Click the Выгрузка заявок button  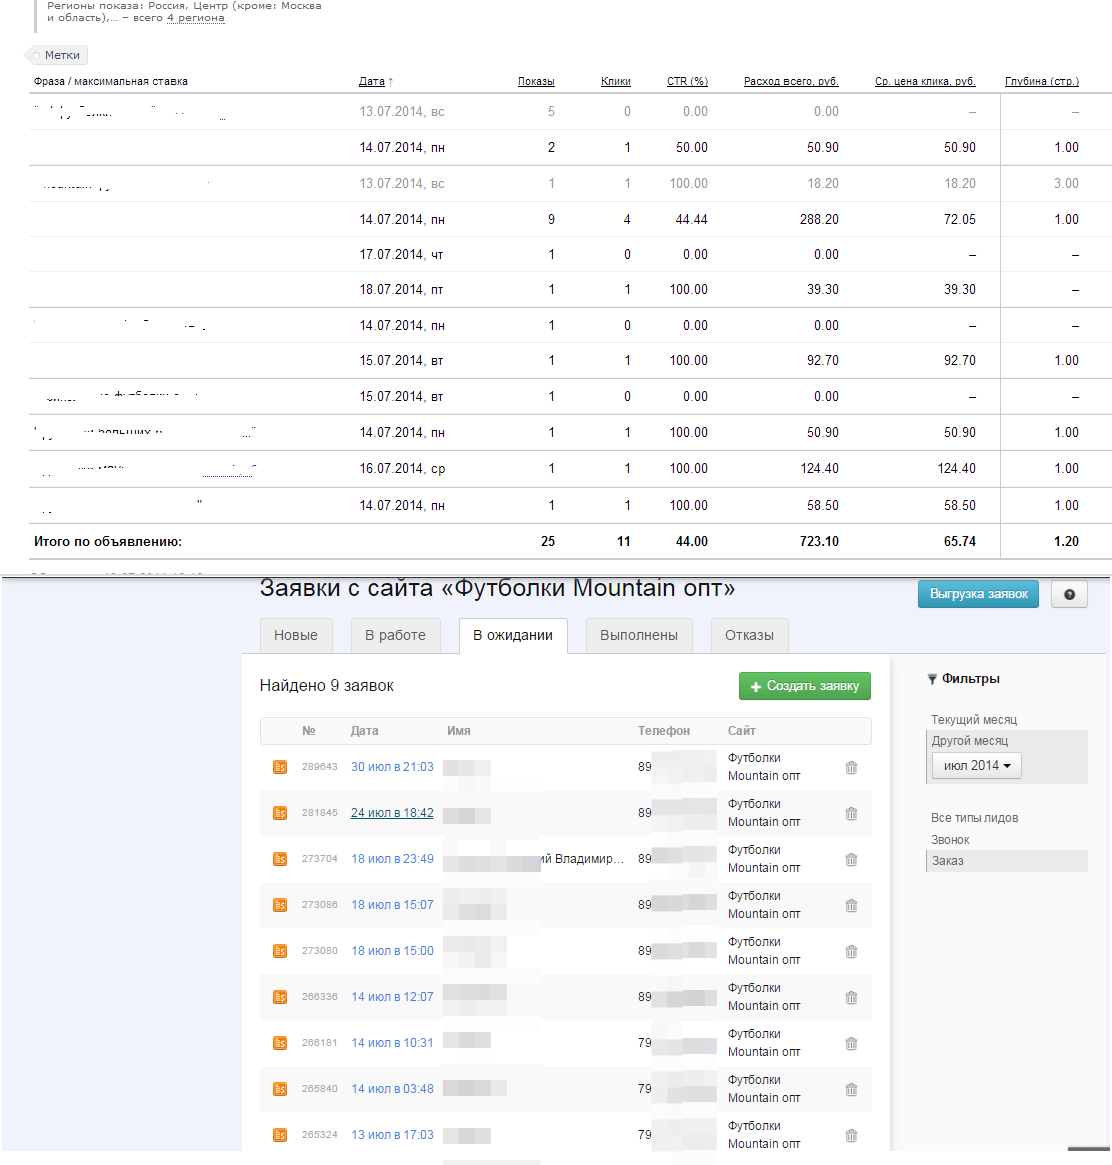click(x=978, y=594)
